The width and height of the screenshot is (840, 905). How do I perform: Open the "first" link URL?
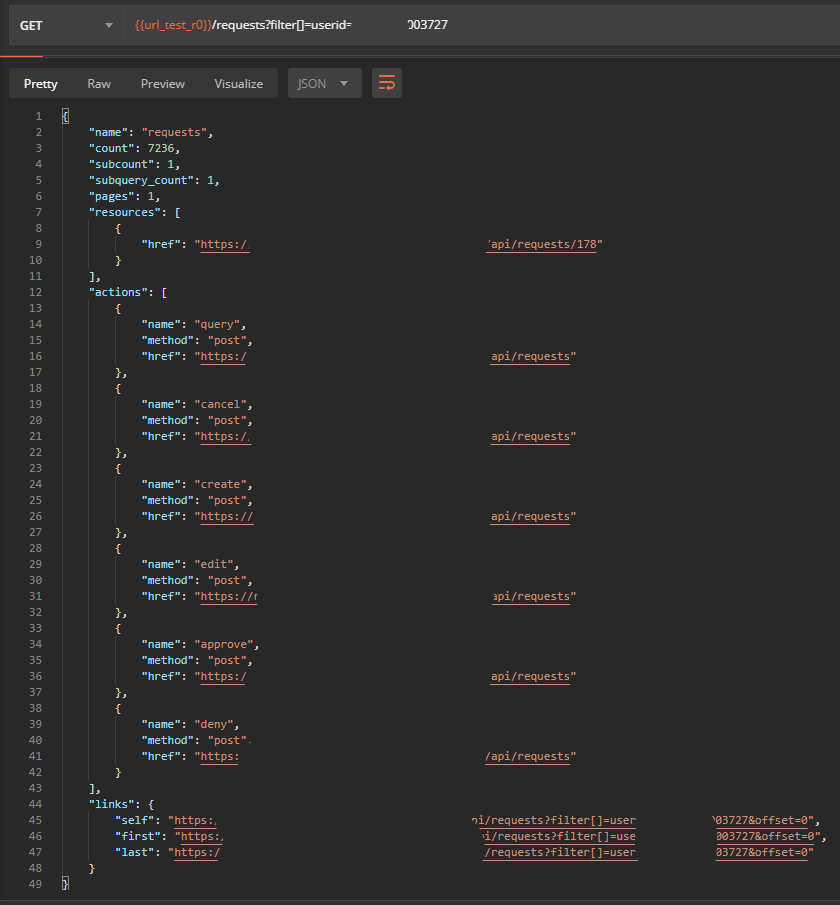coord(497,836)
